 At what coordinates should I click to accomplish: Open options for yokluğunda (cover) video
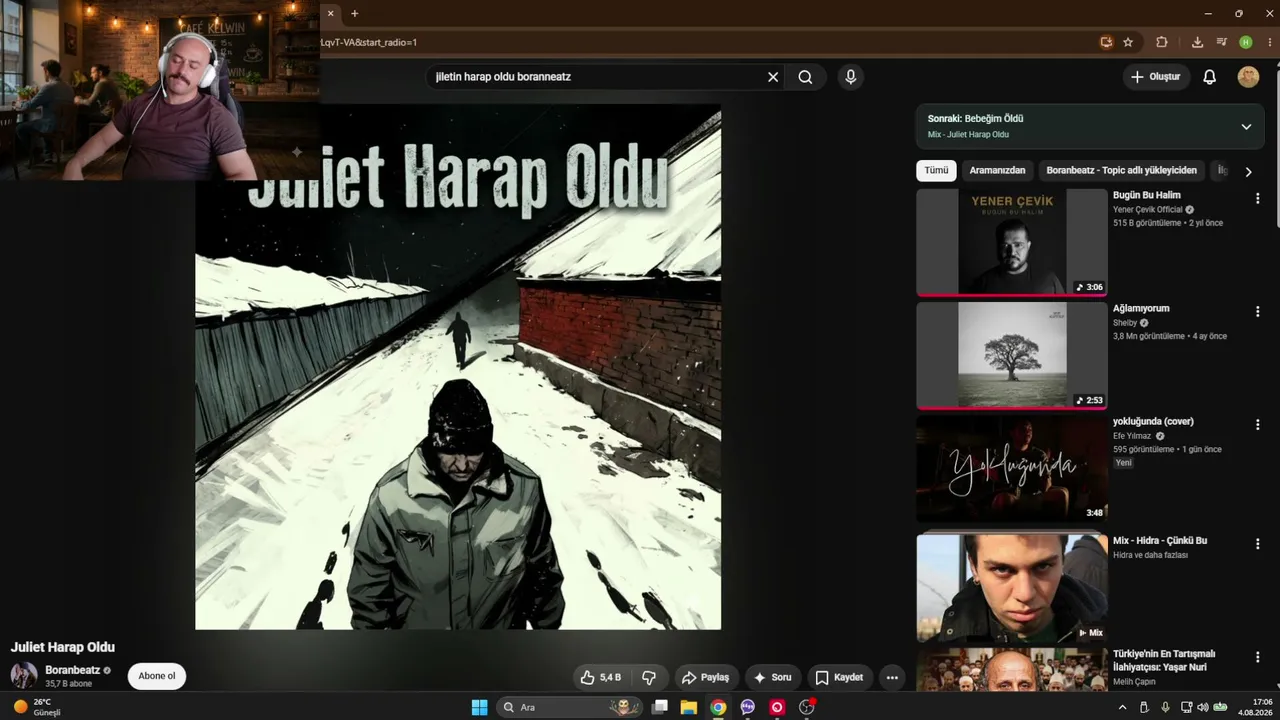coord(1257,425)
